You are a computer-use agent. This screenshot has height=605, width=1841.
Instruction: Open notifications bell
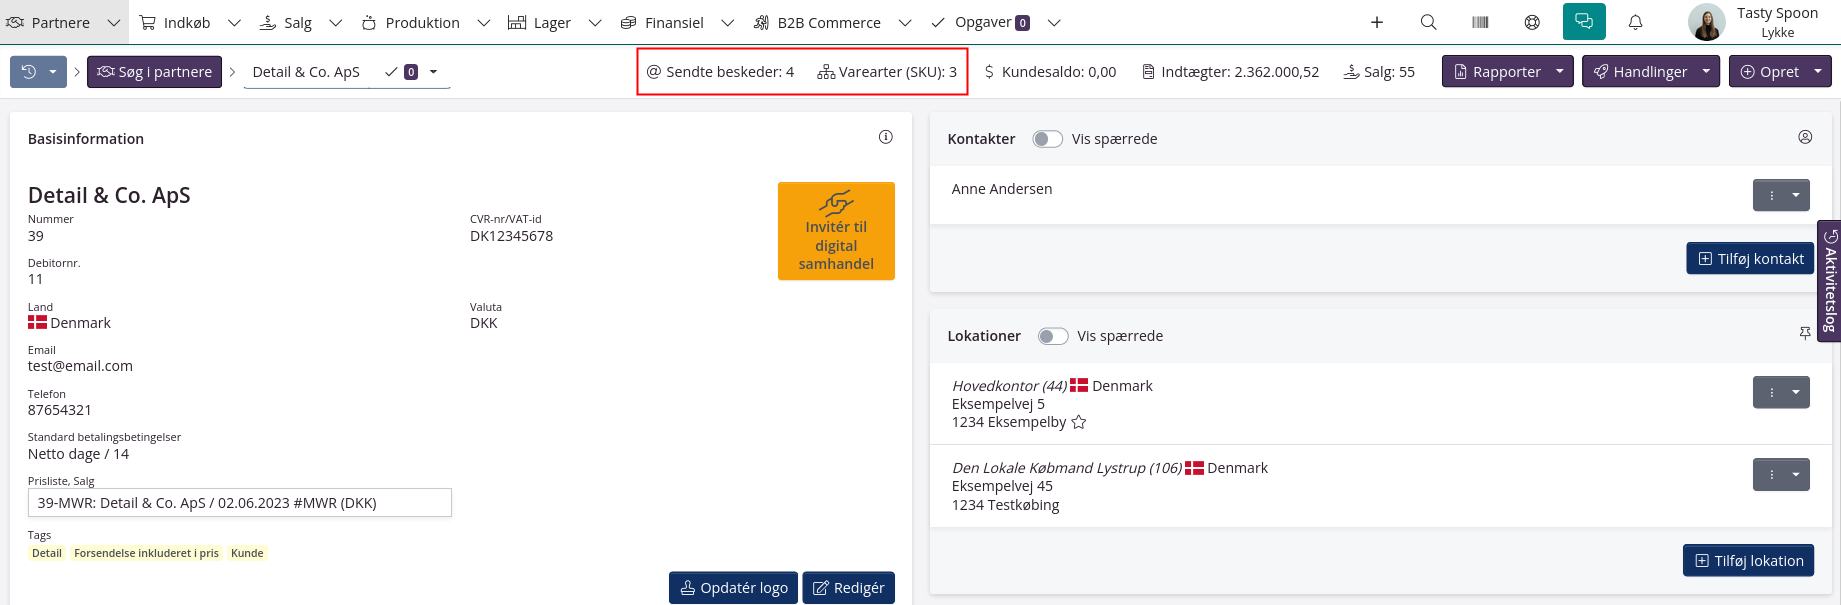[1636, 22]
